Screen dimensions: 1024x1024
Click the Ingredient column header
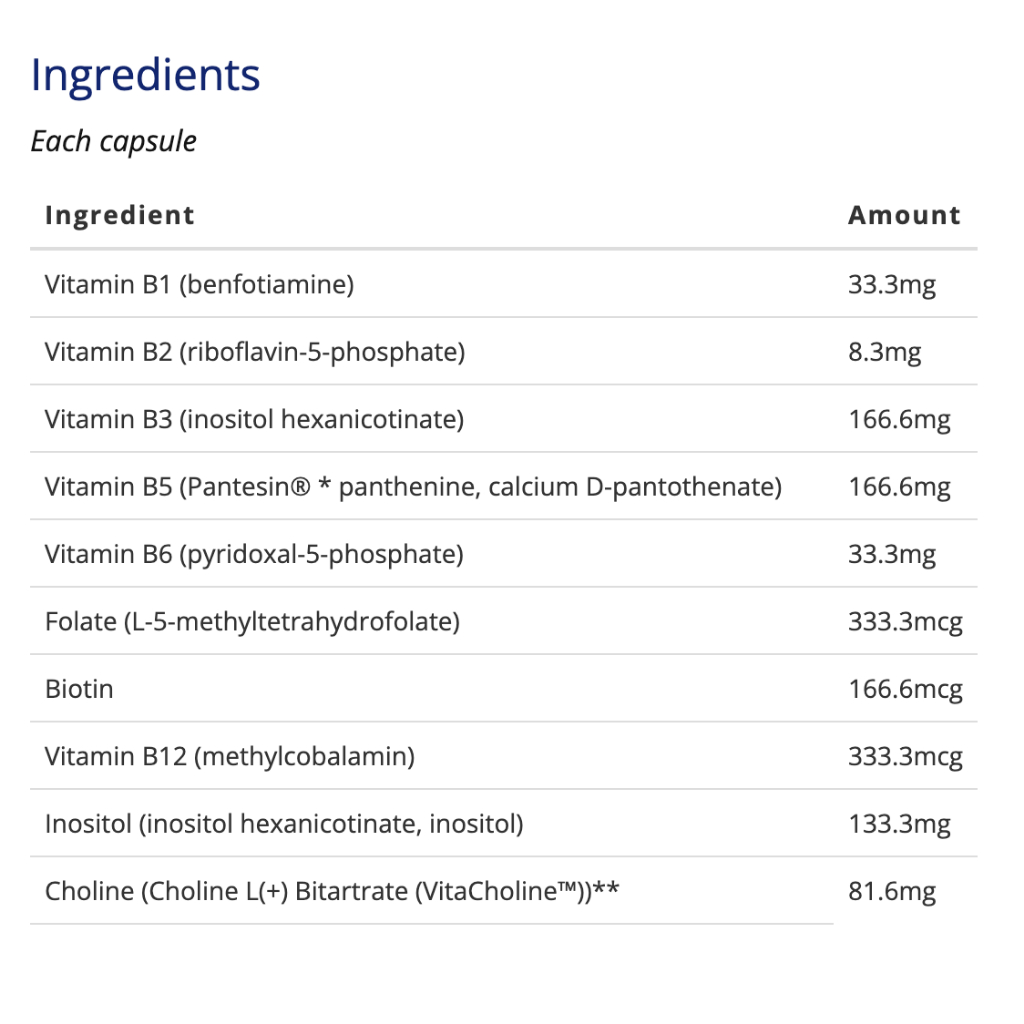click(x=120, y=215)
